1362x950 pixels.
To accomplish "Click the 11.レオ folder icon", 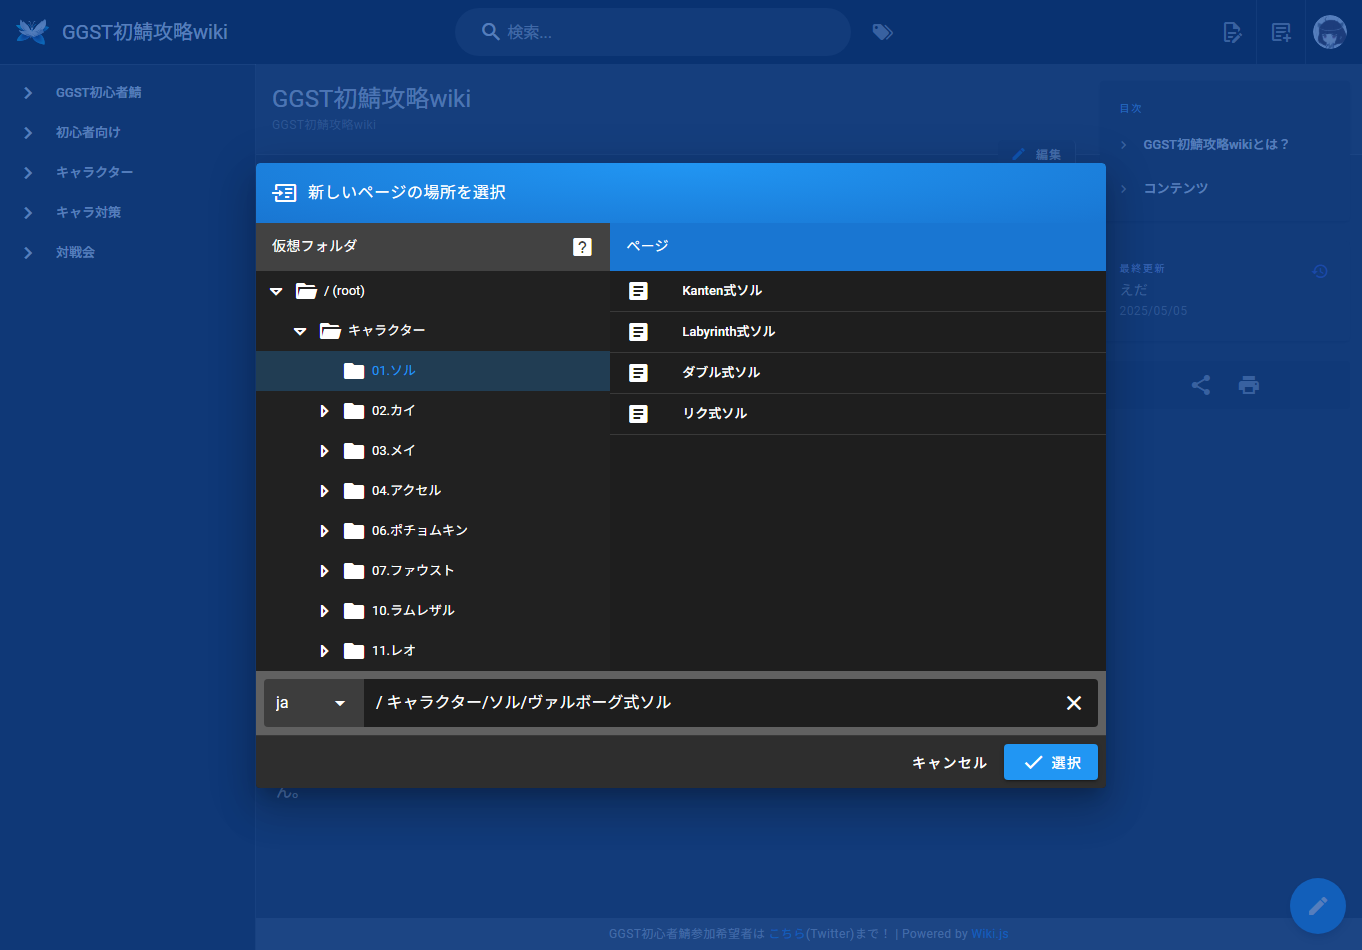I will (x=354, y=651).
